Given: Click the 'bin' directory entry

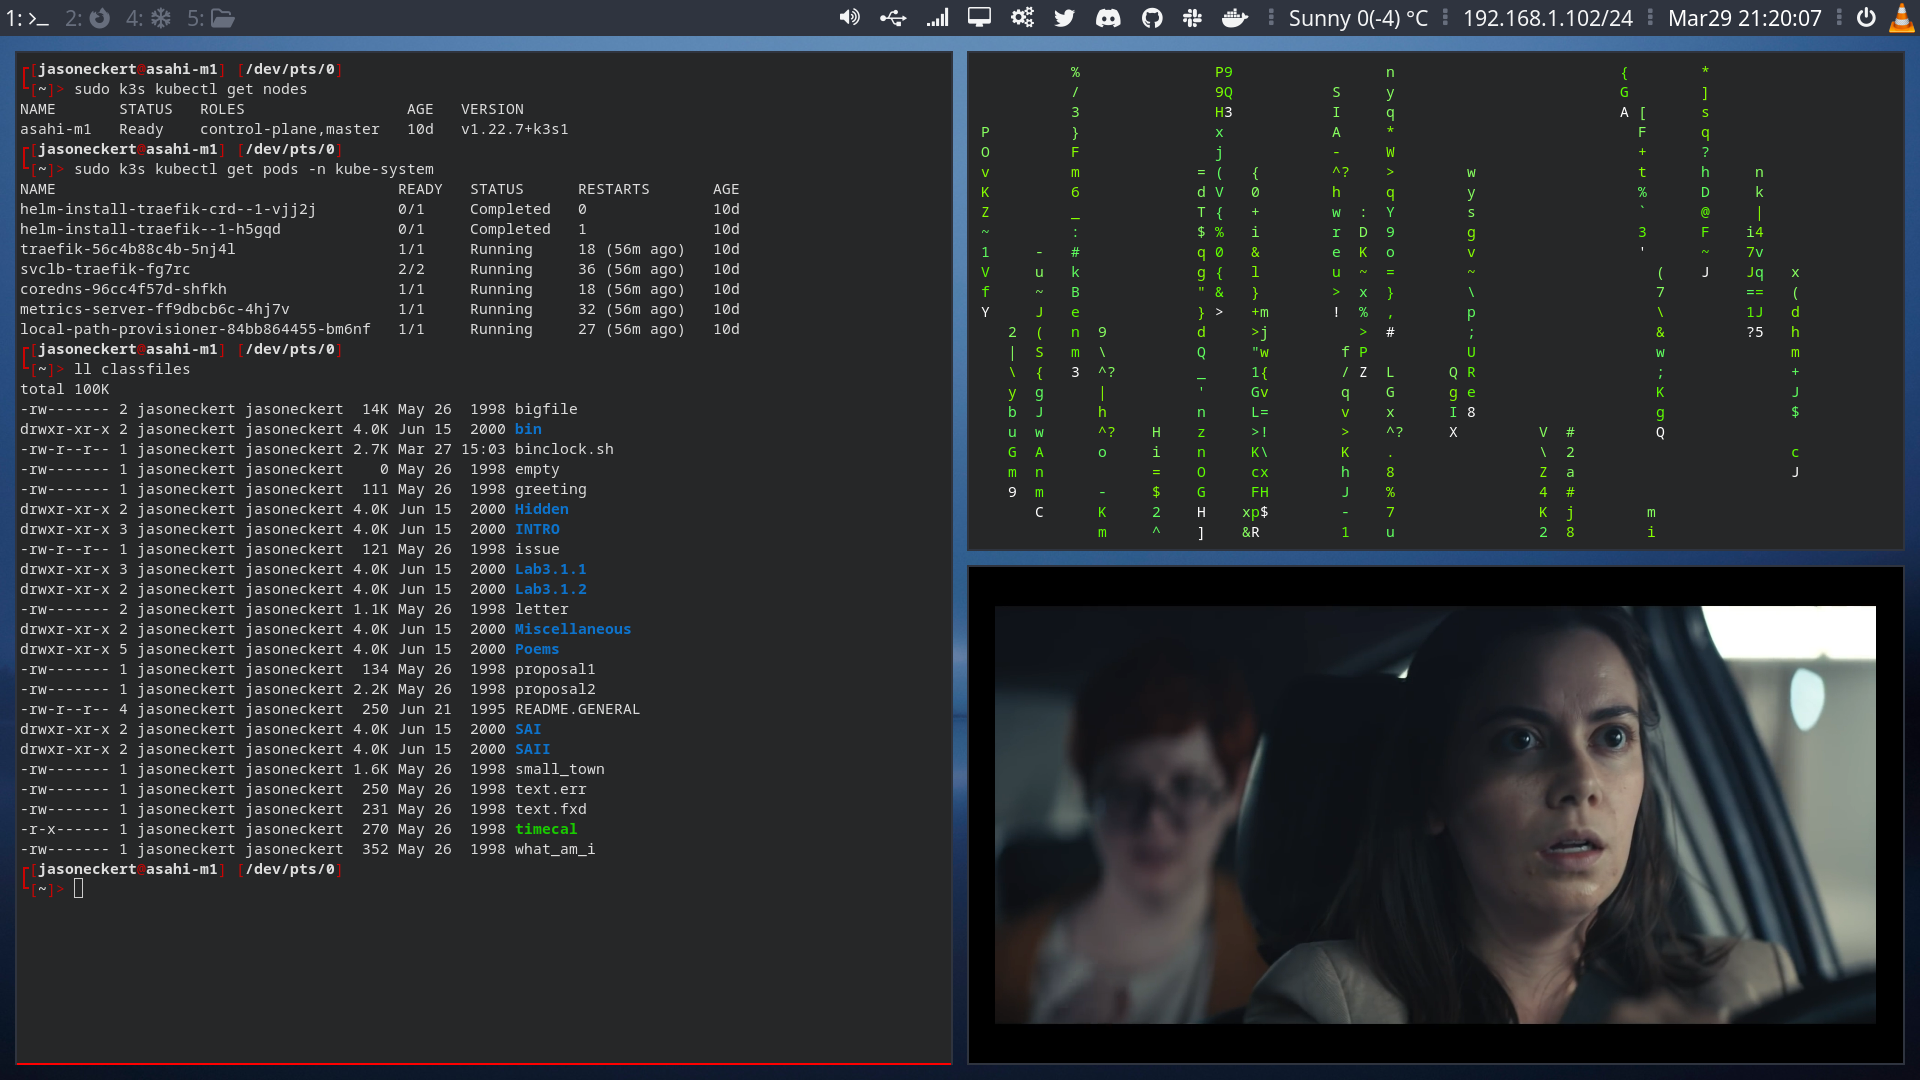Looking at the screenshot, I should [528, 429].
